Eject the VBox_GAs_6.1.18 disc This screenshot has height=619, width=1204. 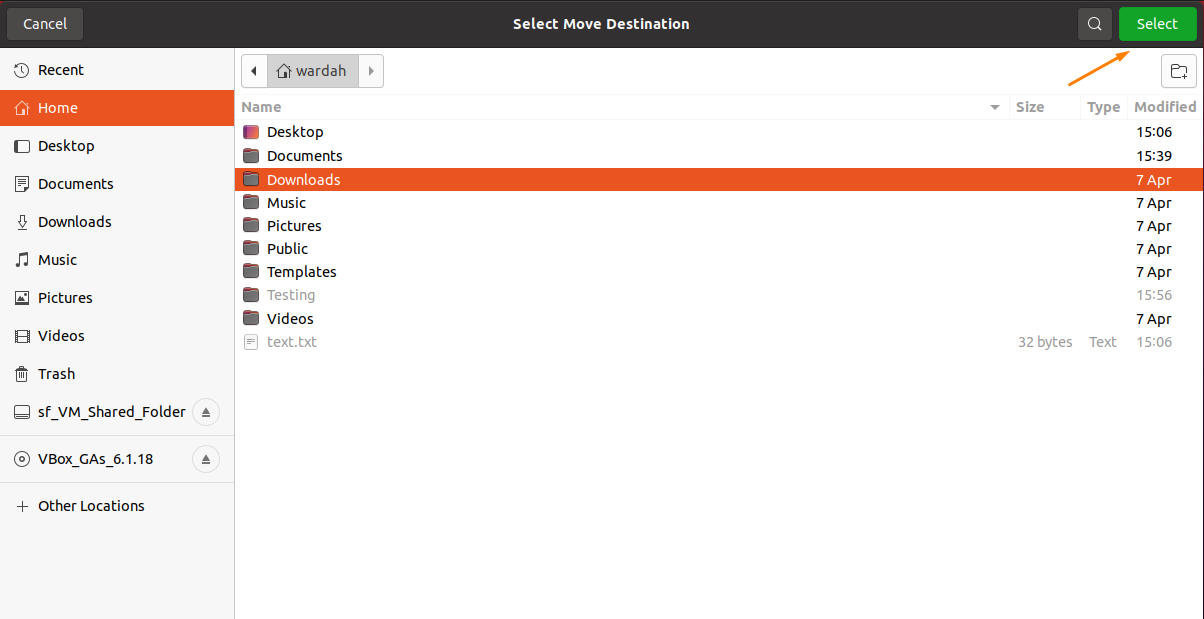(x=206, y=458)
